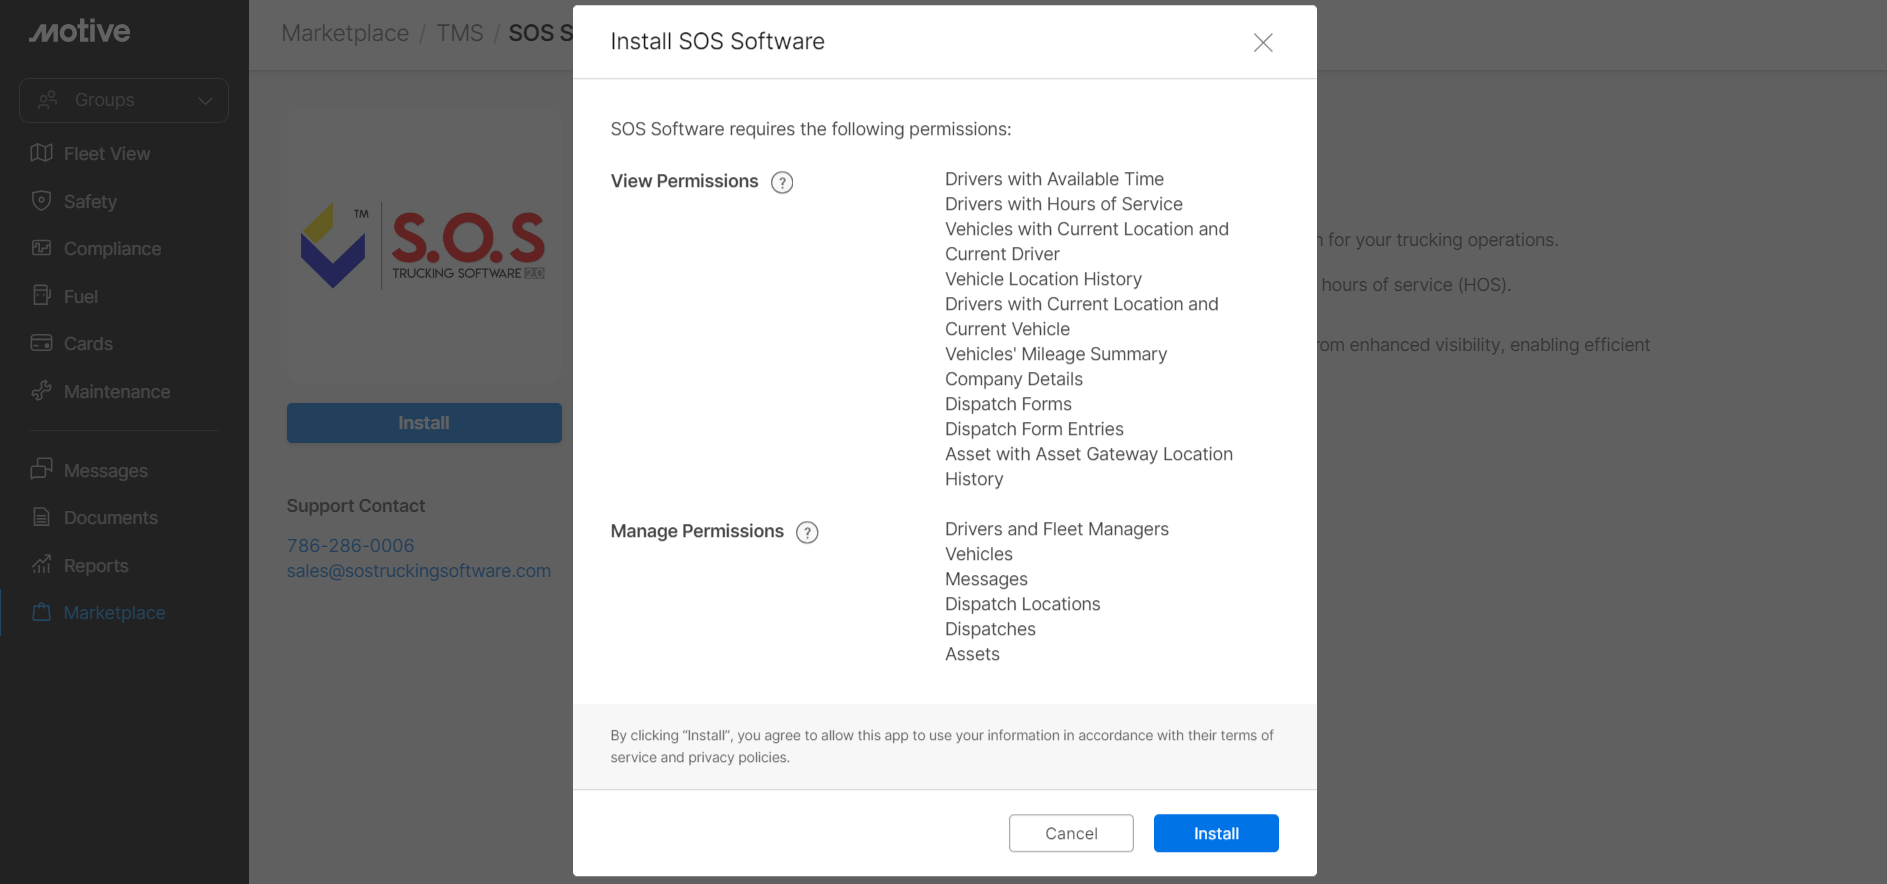1887x884 pixels.
Task: Click 'Messages' manage permission text in dialog
Action: 986,579
